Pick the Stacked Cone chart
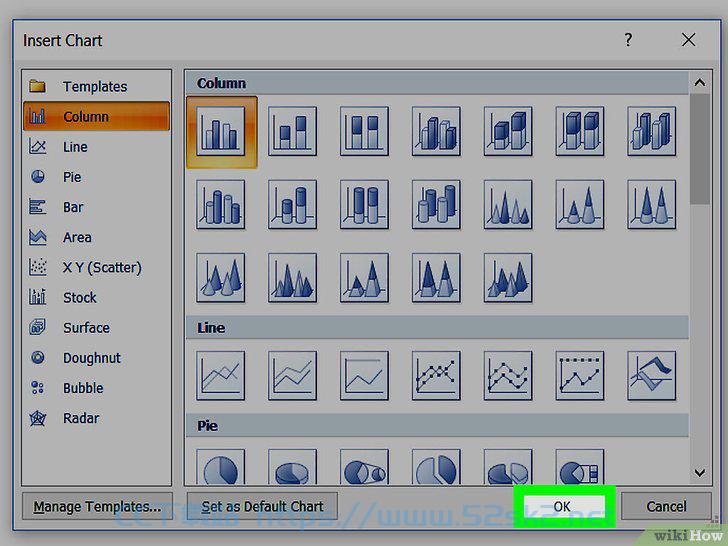 coord(580,205)
